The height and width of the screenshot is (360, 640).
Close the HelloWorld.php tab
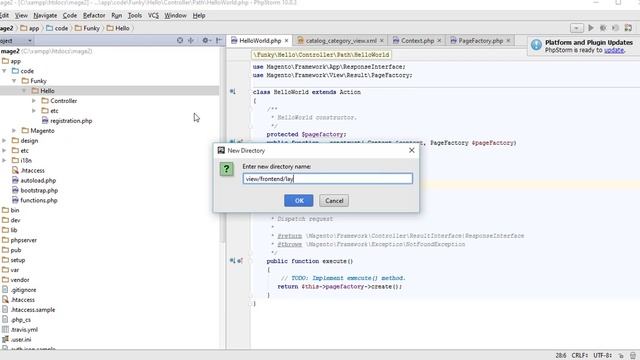[x=287, y=41]
